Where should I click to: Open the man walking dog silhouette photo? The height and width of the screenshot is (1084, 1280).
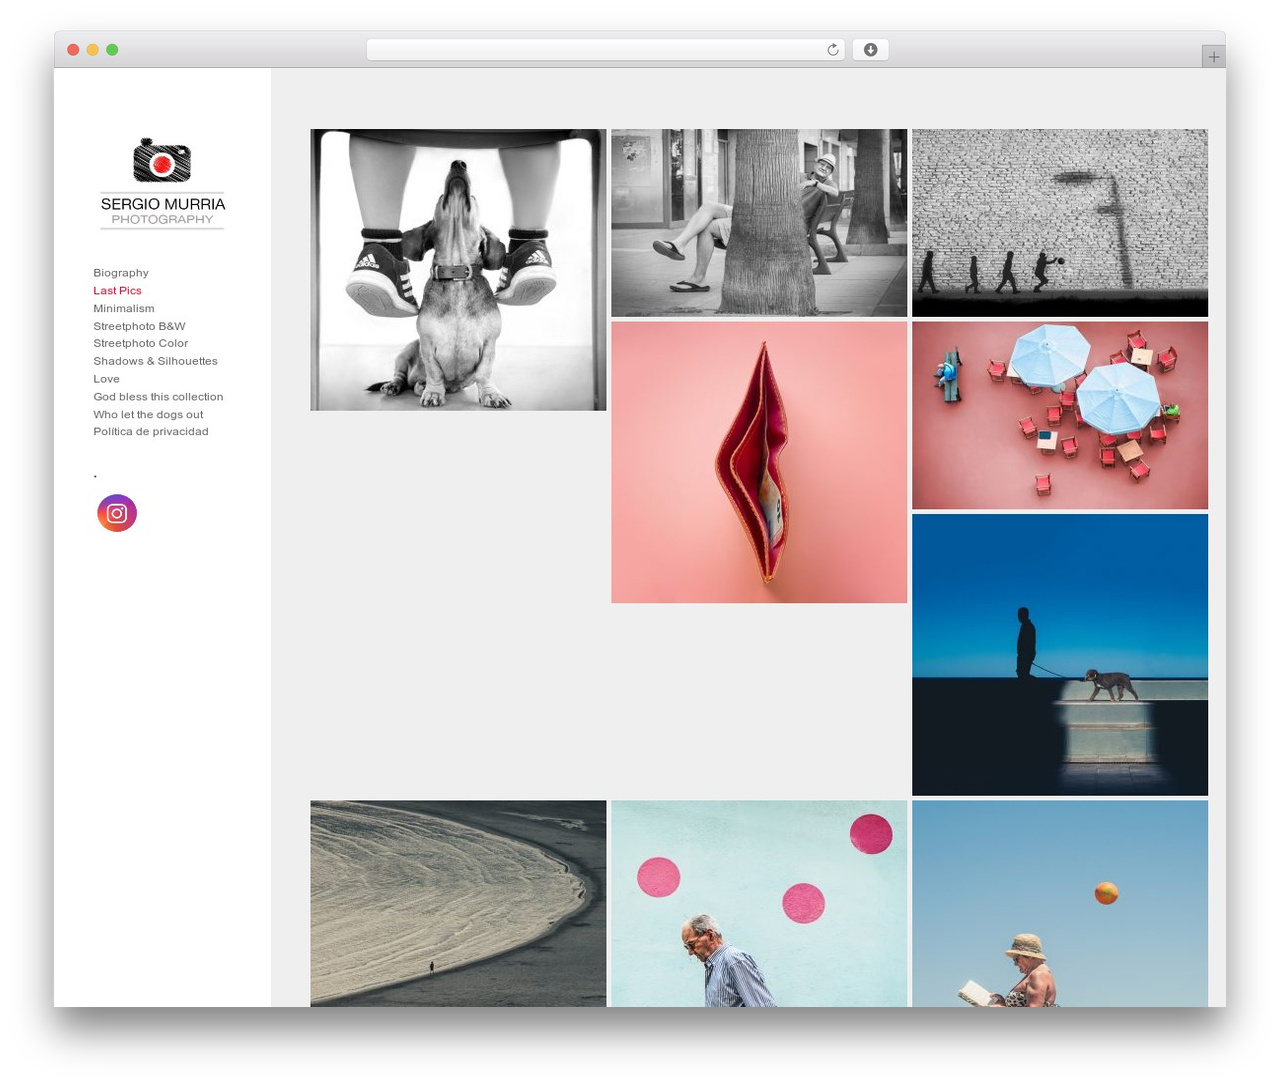pyautogui.click(x=1060, y=655)
